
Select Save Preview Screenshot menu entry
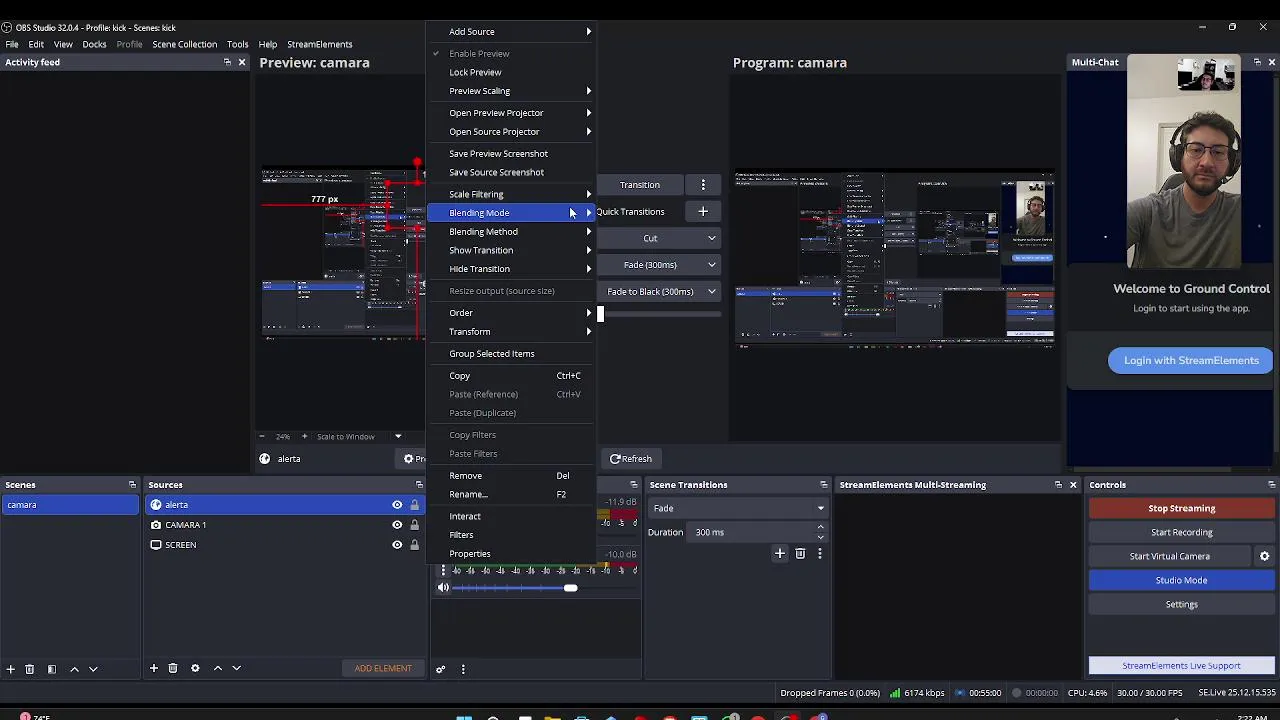(511, 154)
